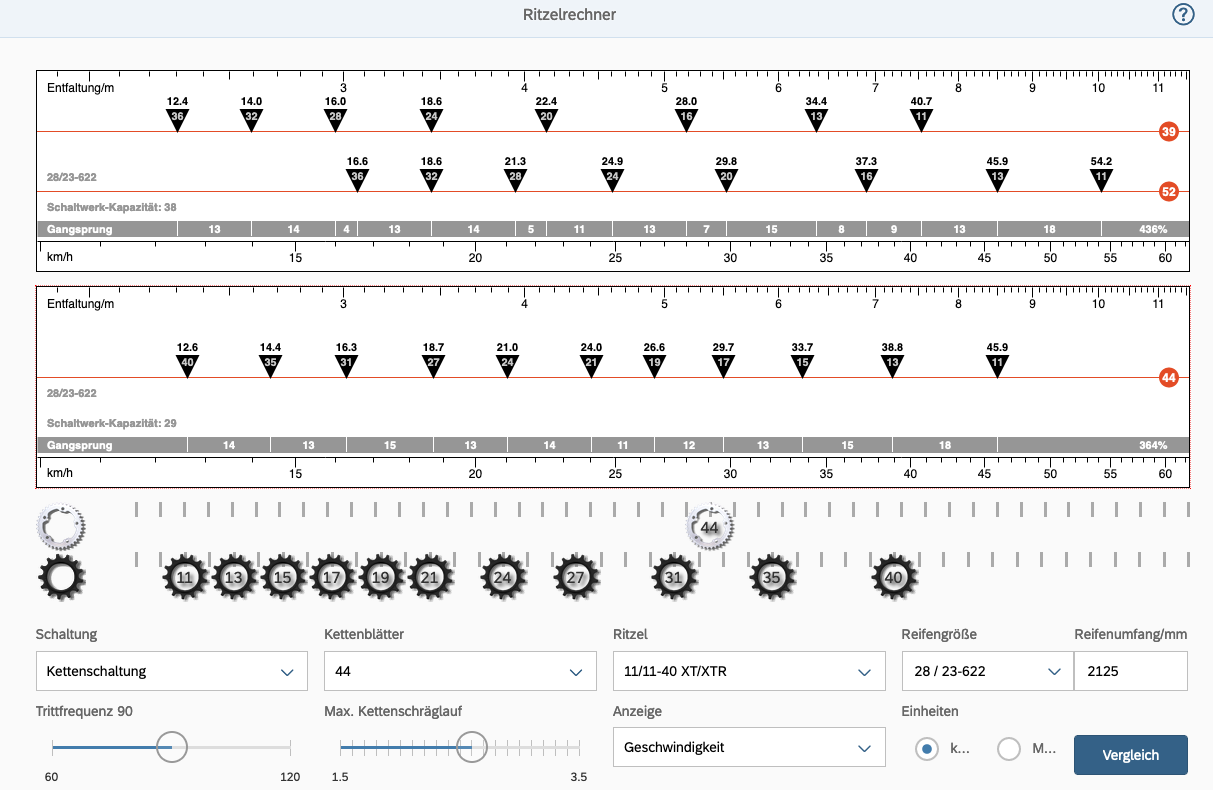Open the help question mark icon
This screenshot has height=790, width=1213.
coord(1183,15)
